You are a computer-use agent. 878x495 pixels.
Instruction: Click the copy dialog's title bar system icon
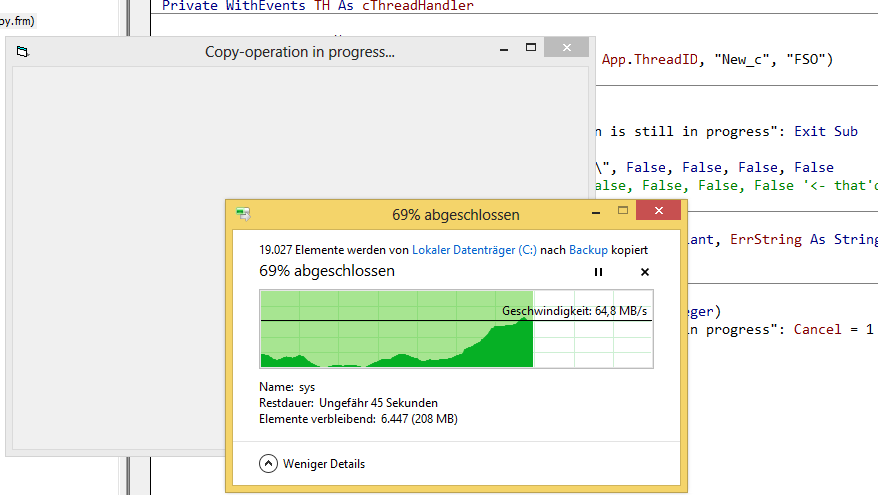243,213
